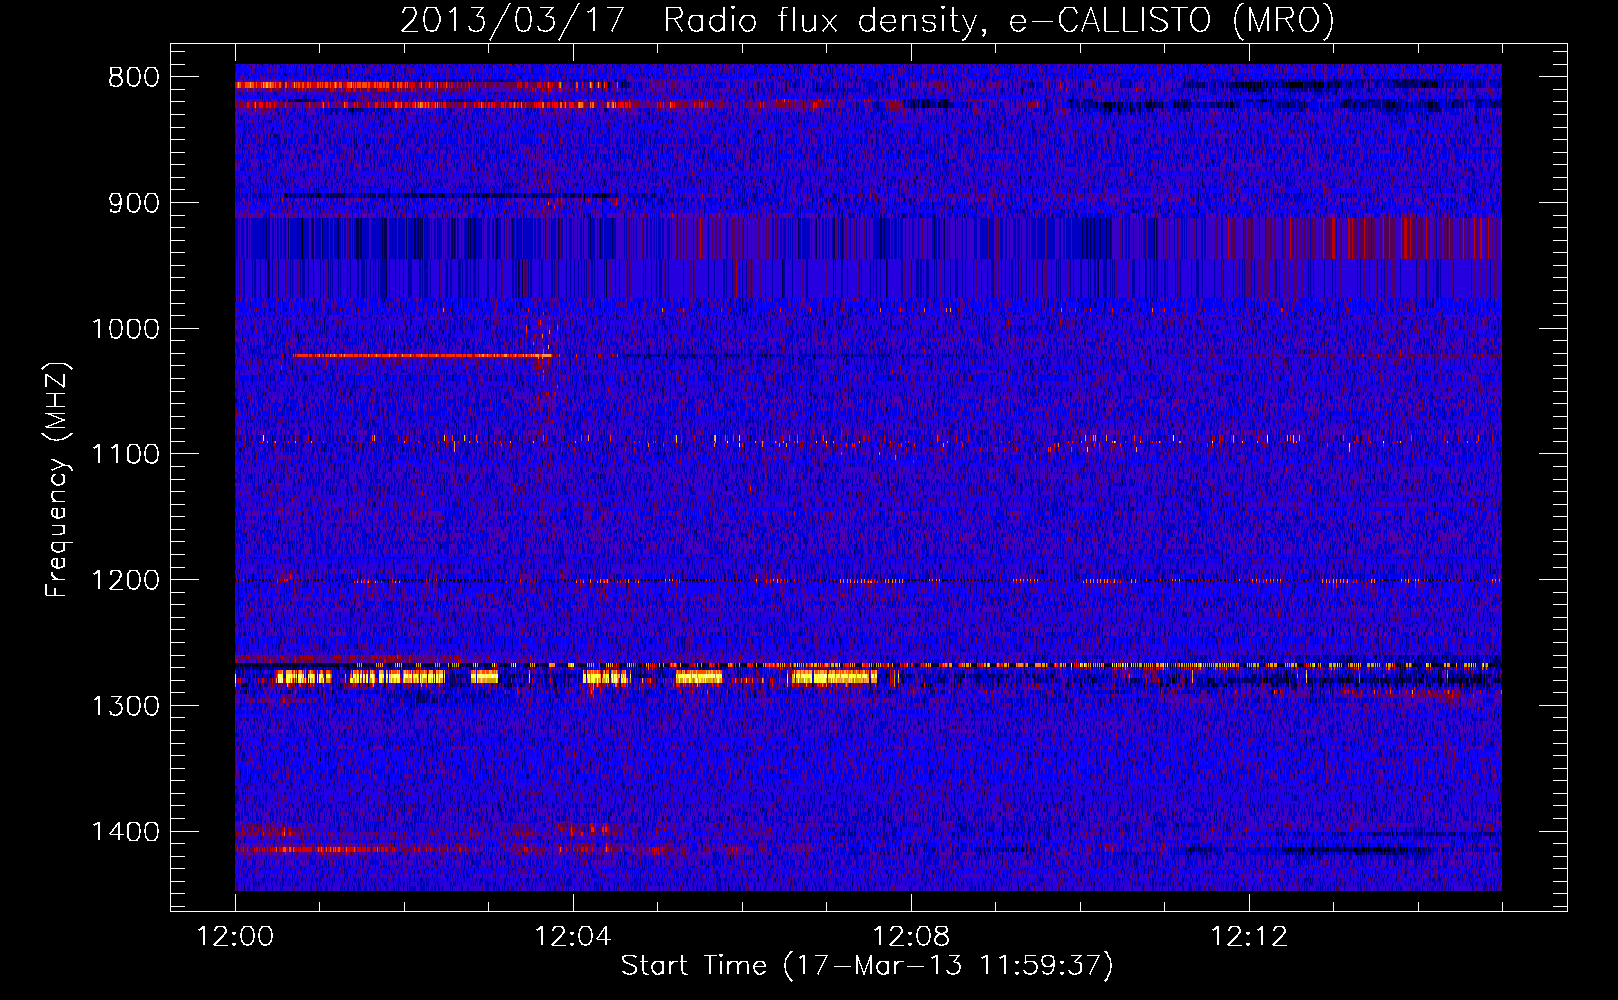Screen dimensions: 1618x1000
Task: Click the 'Start Time (17-Mar-13 11:59:37)' axis label
Action: 867,966
